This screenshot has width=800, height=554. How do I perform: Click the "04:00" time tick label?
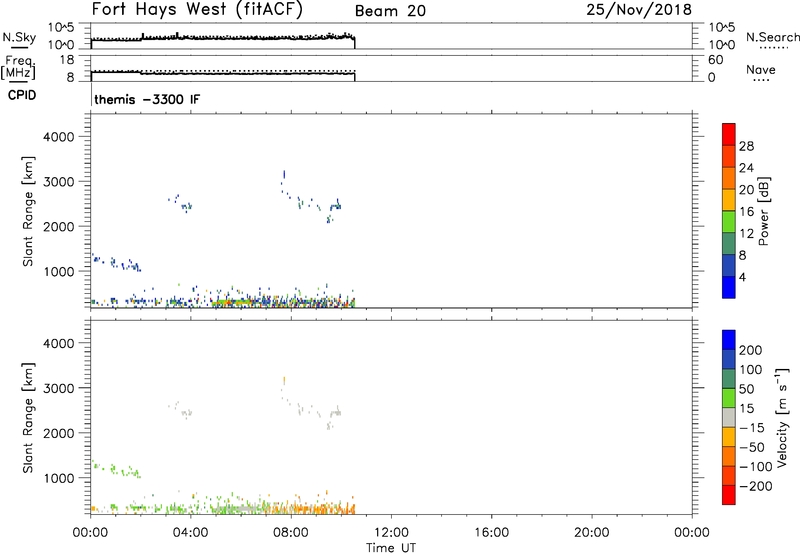190,533
